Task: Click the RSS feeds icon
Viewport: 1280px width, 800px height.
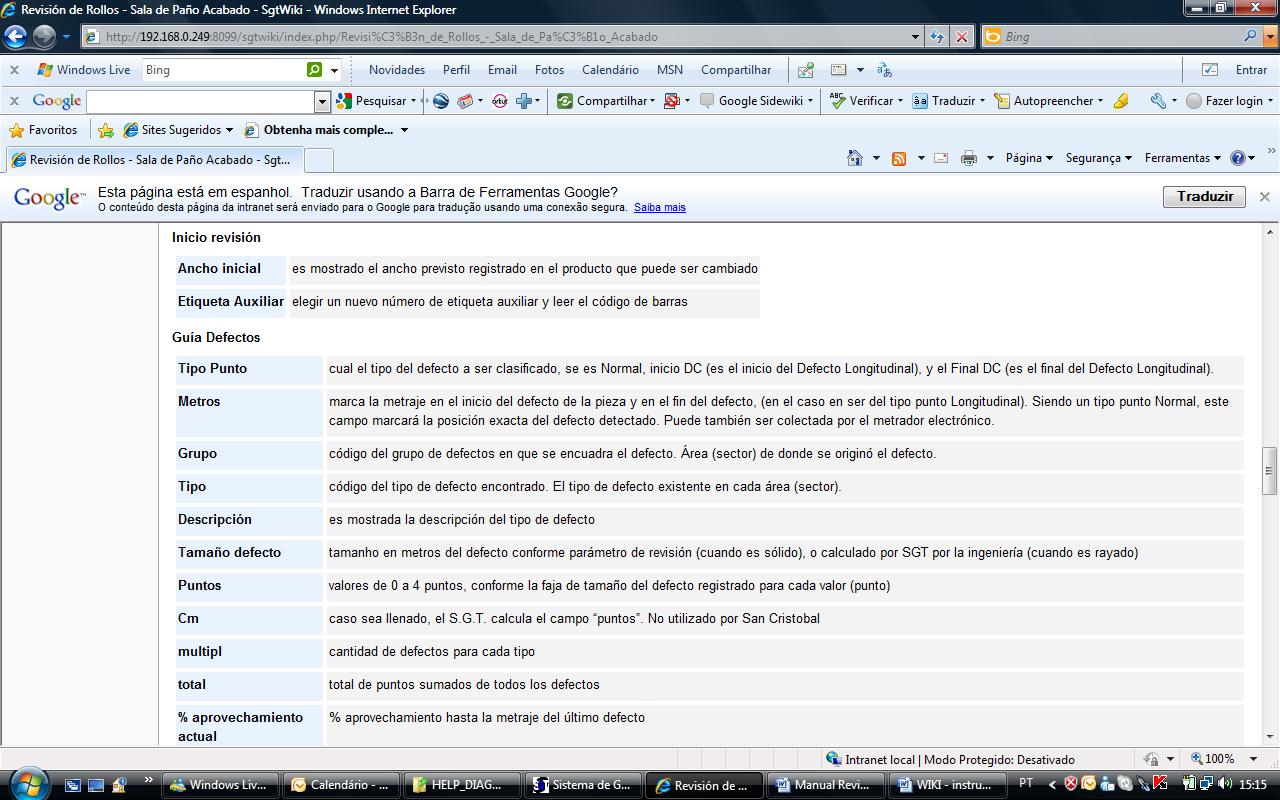Action: click(x=899, y=158)
